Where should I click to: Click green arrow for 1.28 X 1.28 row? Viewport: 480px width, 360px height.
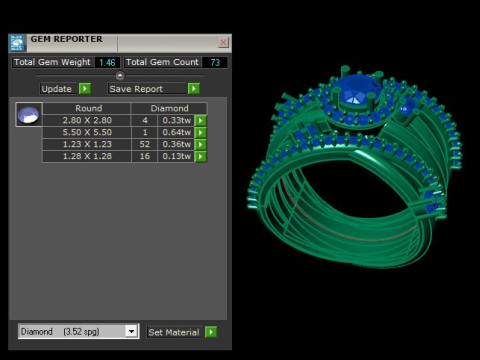[x=201, y=156]
